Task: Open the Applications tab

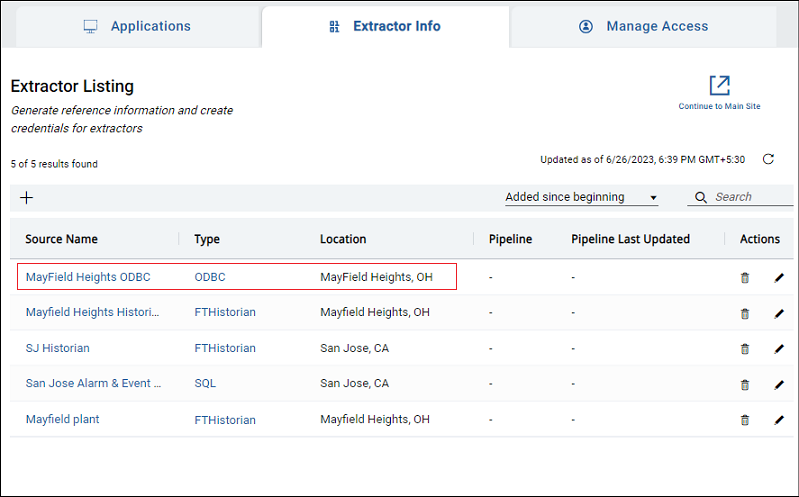Action: click(138, 27)
